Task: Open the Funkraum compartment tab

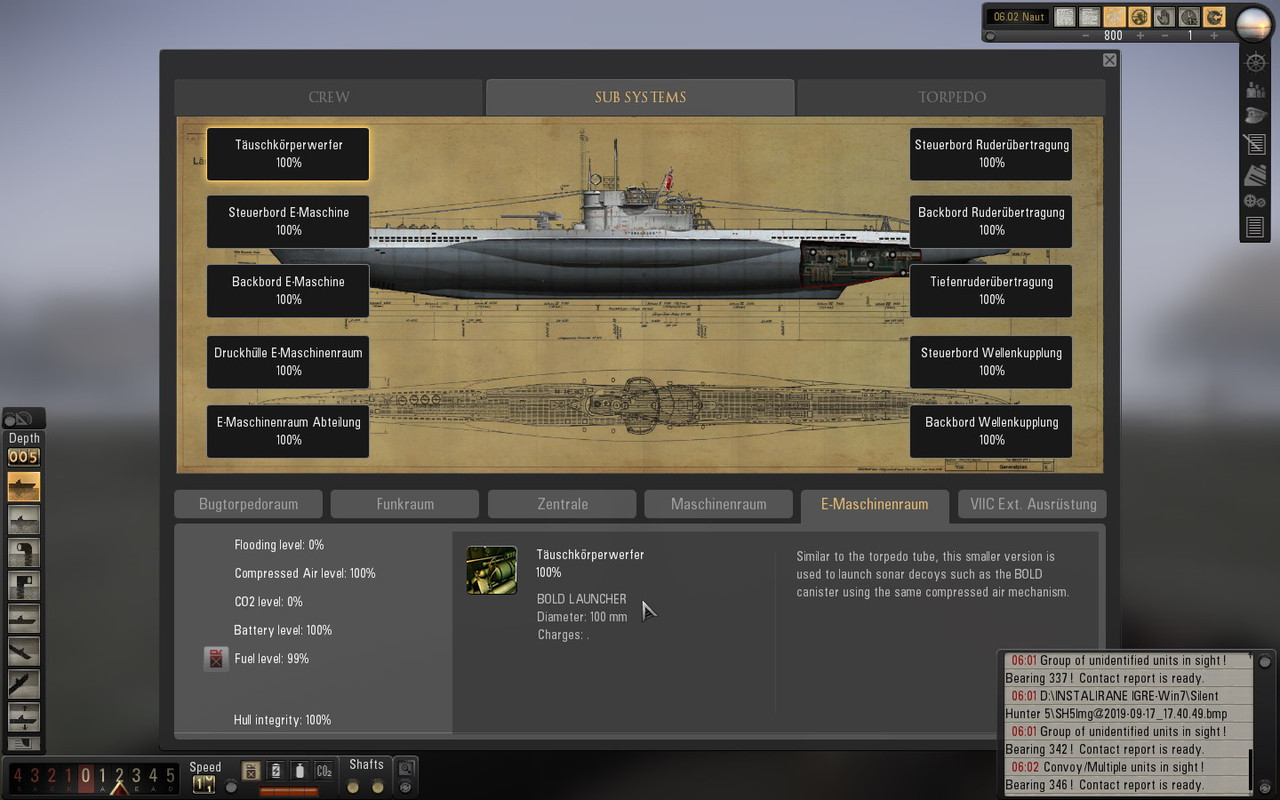Action: pyautogui.click(x=405, y=504)
